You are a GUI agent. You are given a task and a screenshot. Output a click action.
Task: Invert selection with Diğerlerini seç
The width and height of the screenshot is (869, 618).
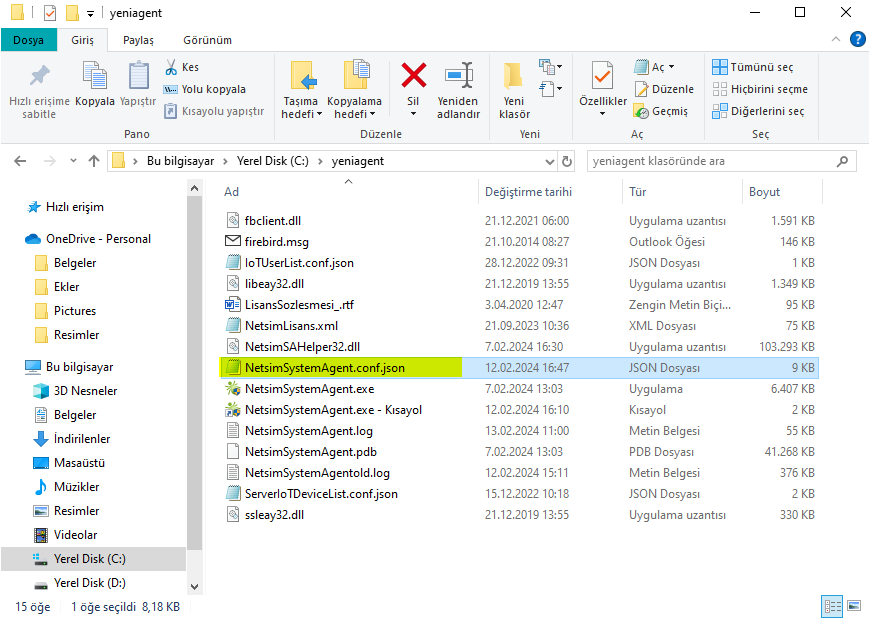[758, 111]
